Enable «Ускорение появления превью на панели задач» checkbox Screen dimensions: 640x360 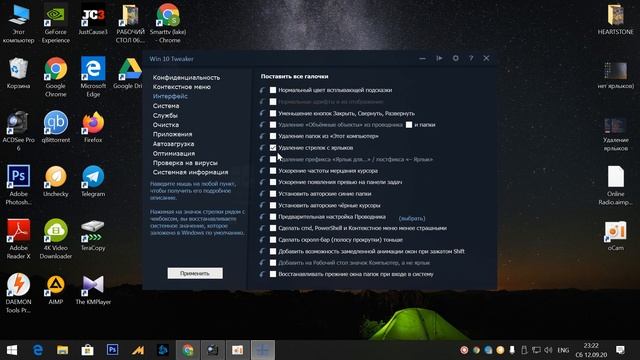(273, 182)
